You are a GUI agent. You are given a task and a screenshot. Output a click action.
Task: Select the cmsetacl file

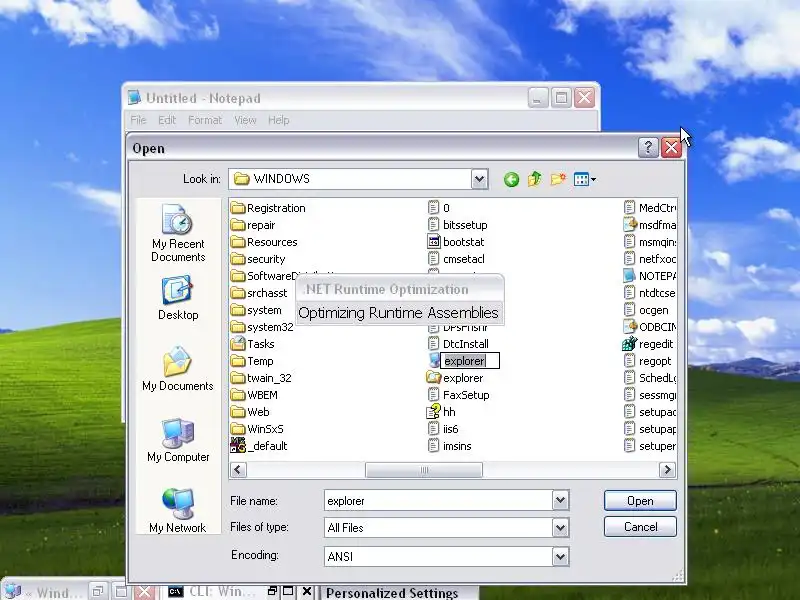click(456, 259)
